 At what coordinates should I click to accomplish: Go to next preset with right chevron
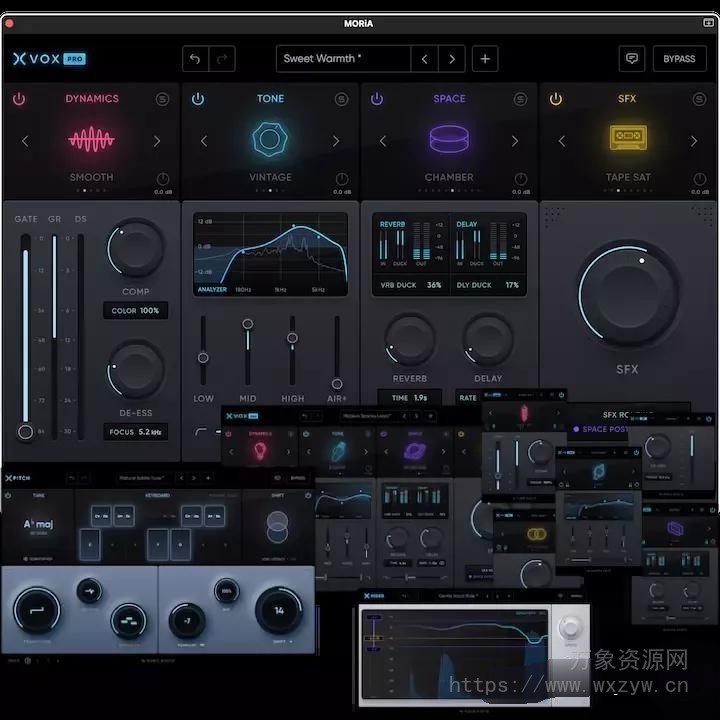(452, 59)
